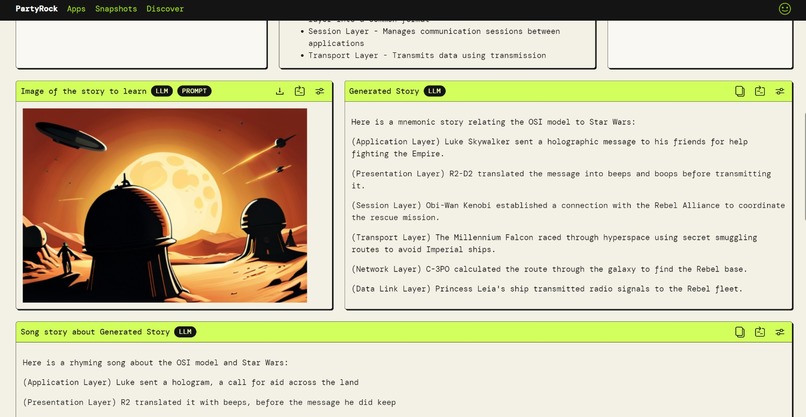Click the '(Presentation Layer) R2-D2 translated' line
This screenshot has height=417, width=806.
pyautogui.click(x=561, y=179)
